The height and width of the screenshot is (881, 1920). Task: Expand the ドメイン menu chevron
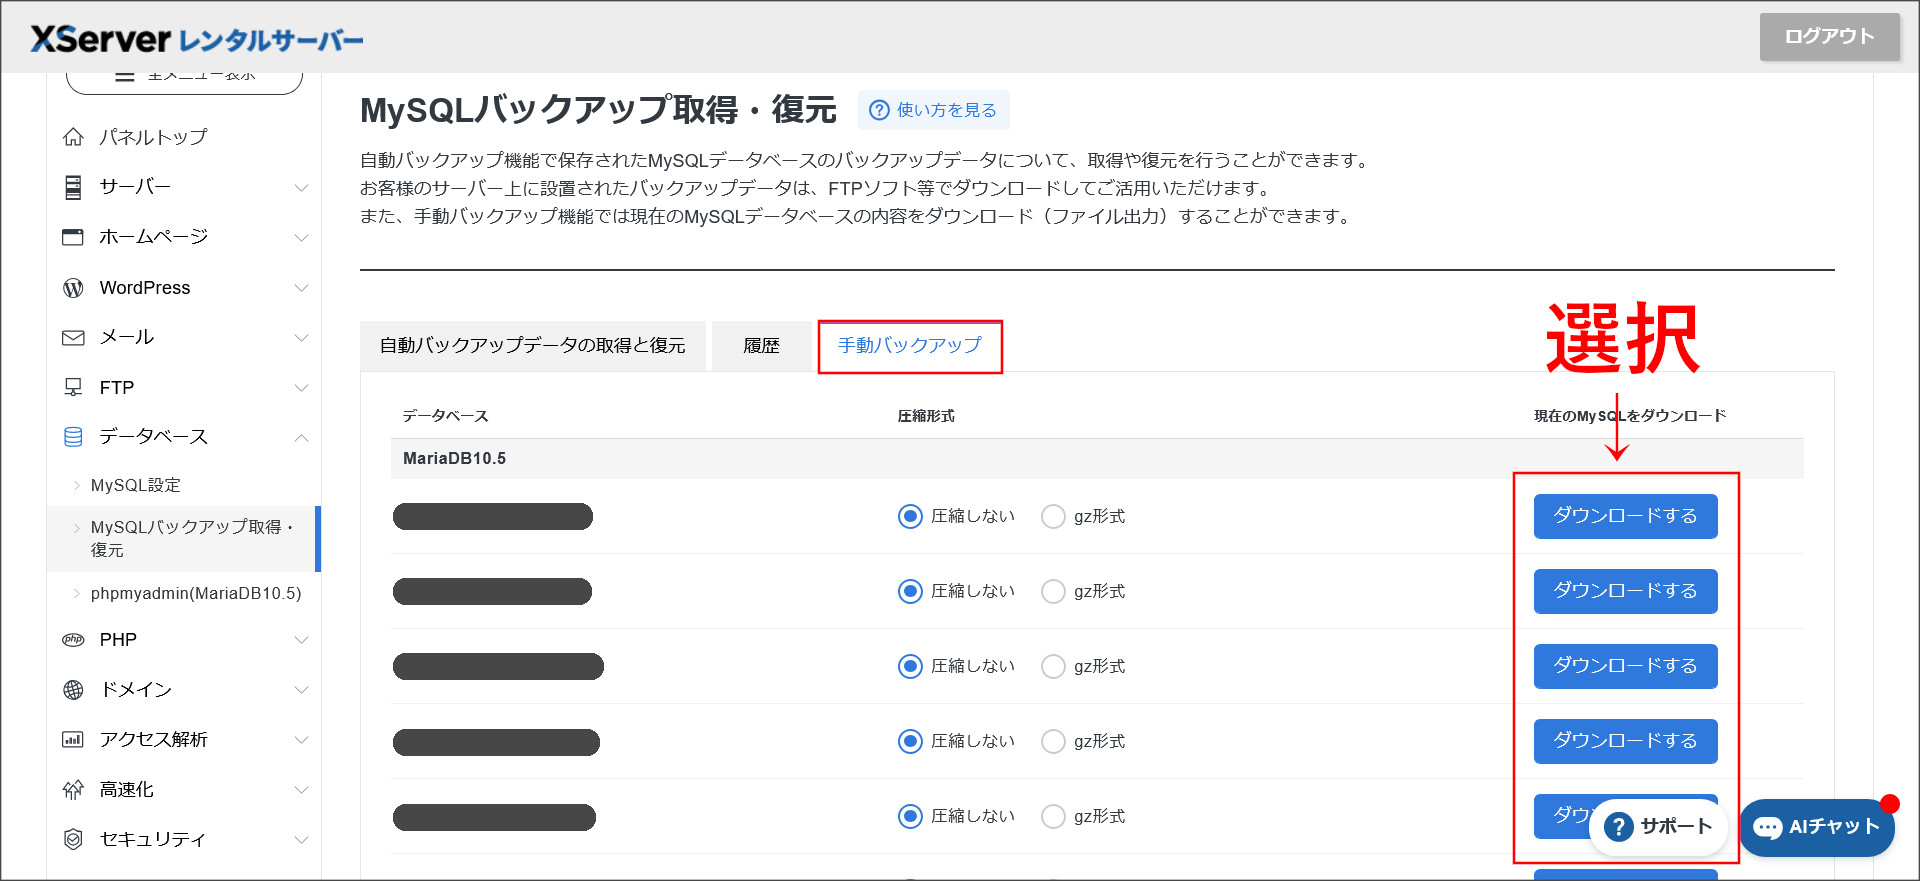301,690
